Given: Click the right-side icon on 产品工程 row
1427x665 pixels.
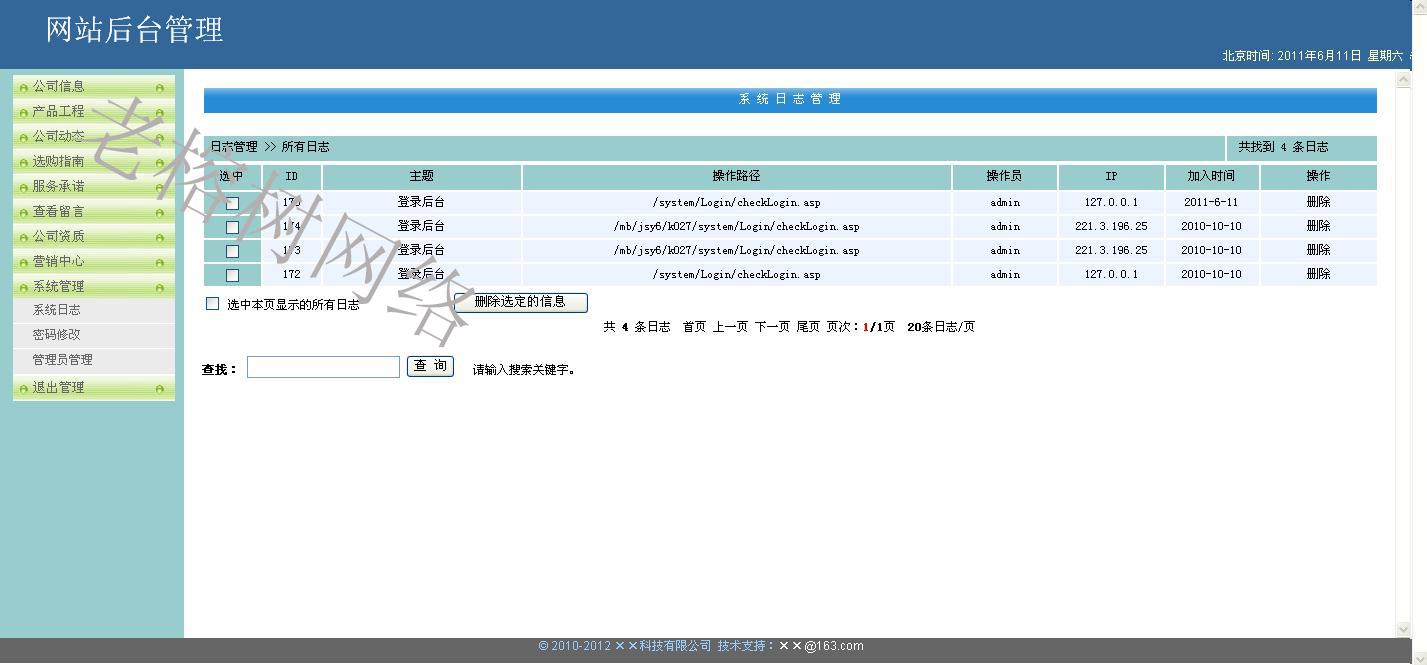Looking at the screenshot, I should (159, 113).
